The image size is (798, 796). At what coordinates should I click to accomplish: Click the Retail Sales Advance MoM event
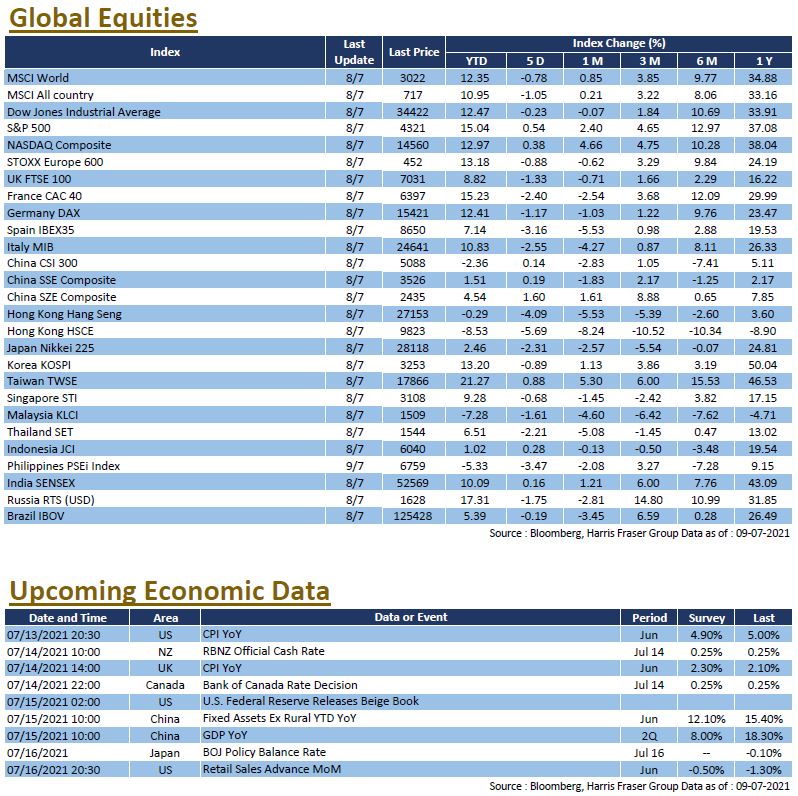[272, 769]
